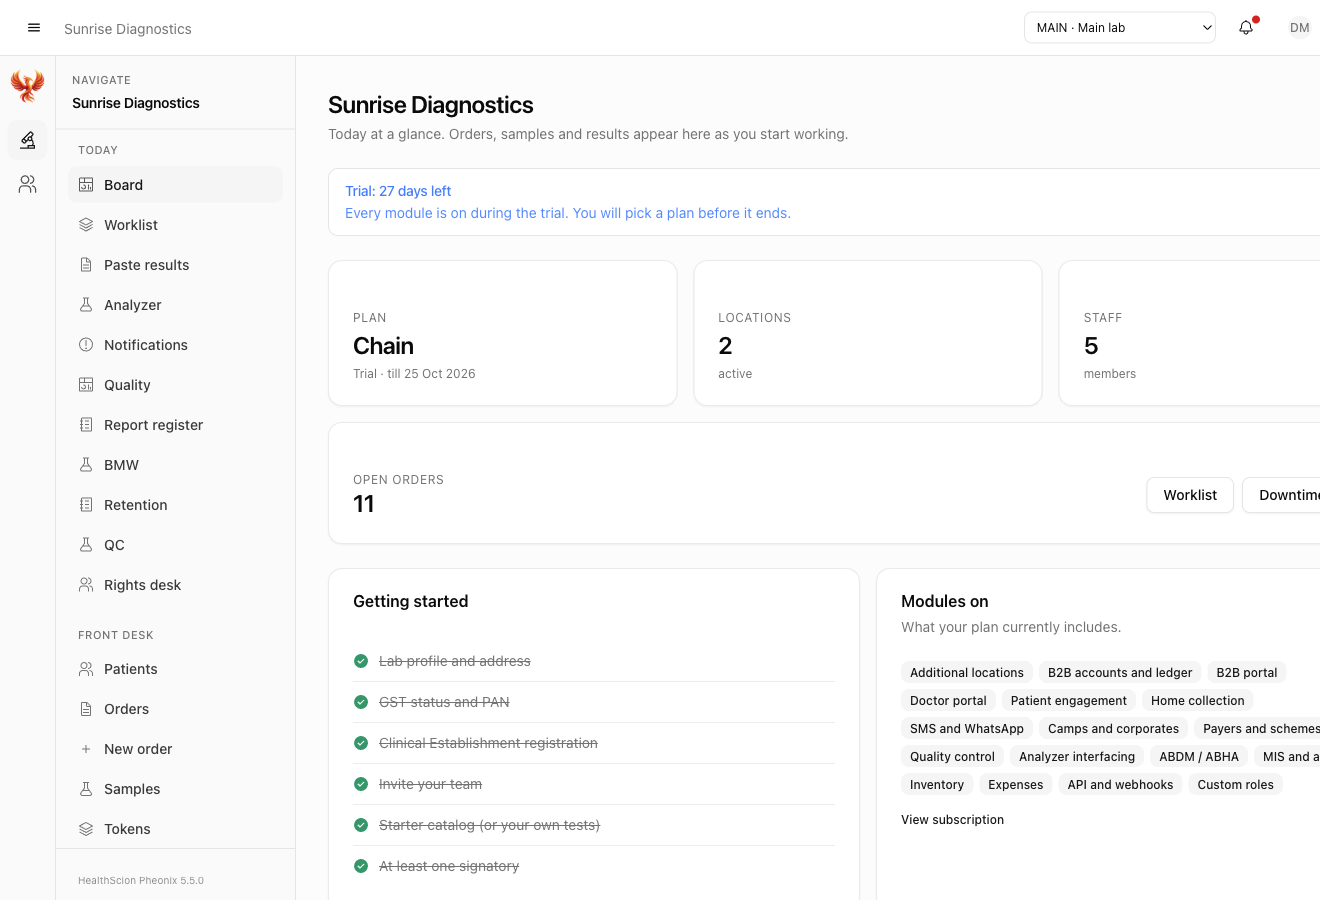This screenshot has width=1320, height=900.
Task: Navigate to Patients in Front Desk
Action: tap(176, 669)
